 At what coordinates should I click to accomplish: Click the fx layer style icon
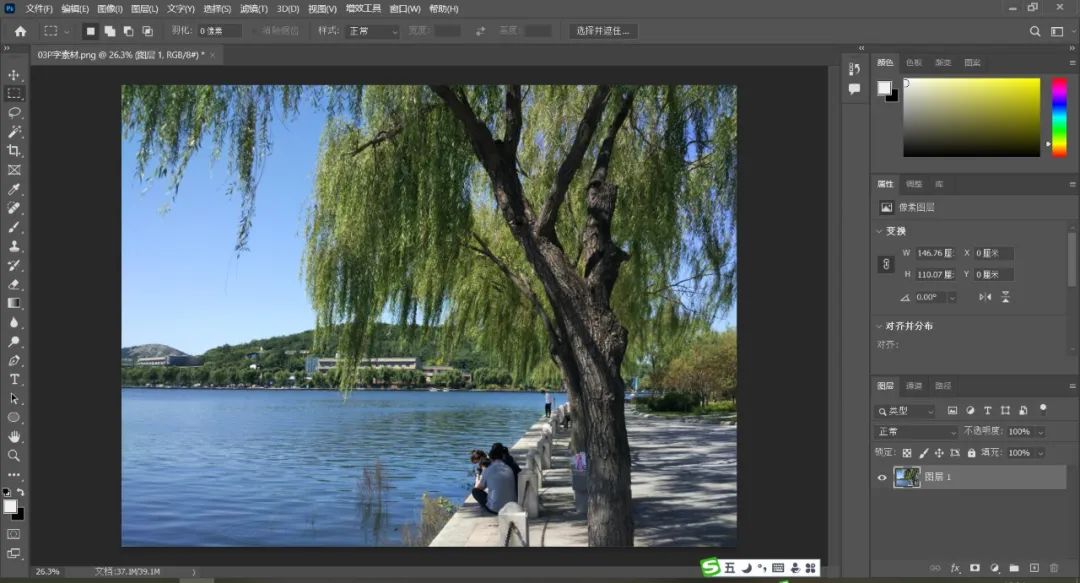[x=955, y=568]
